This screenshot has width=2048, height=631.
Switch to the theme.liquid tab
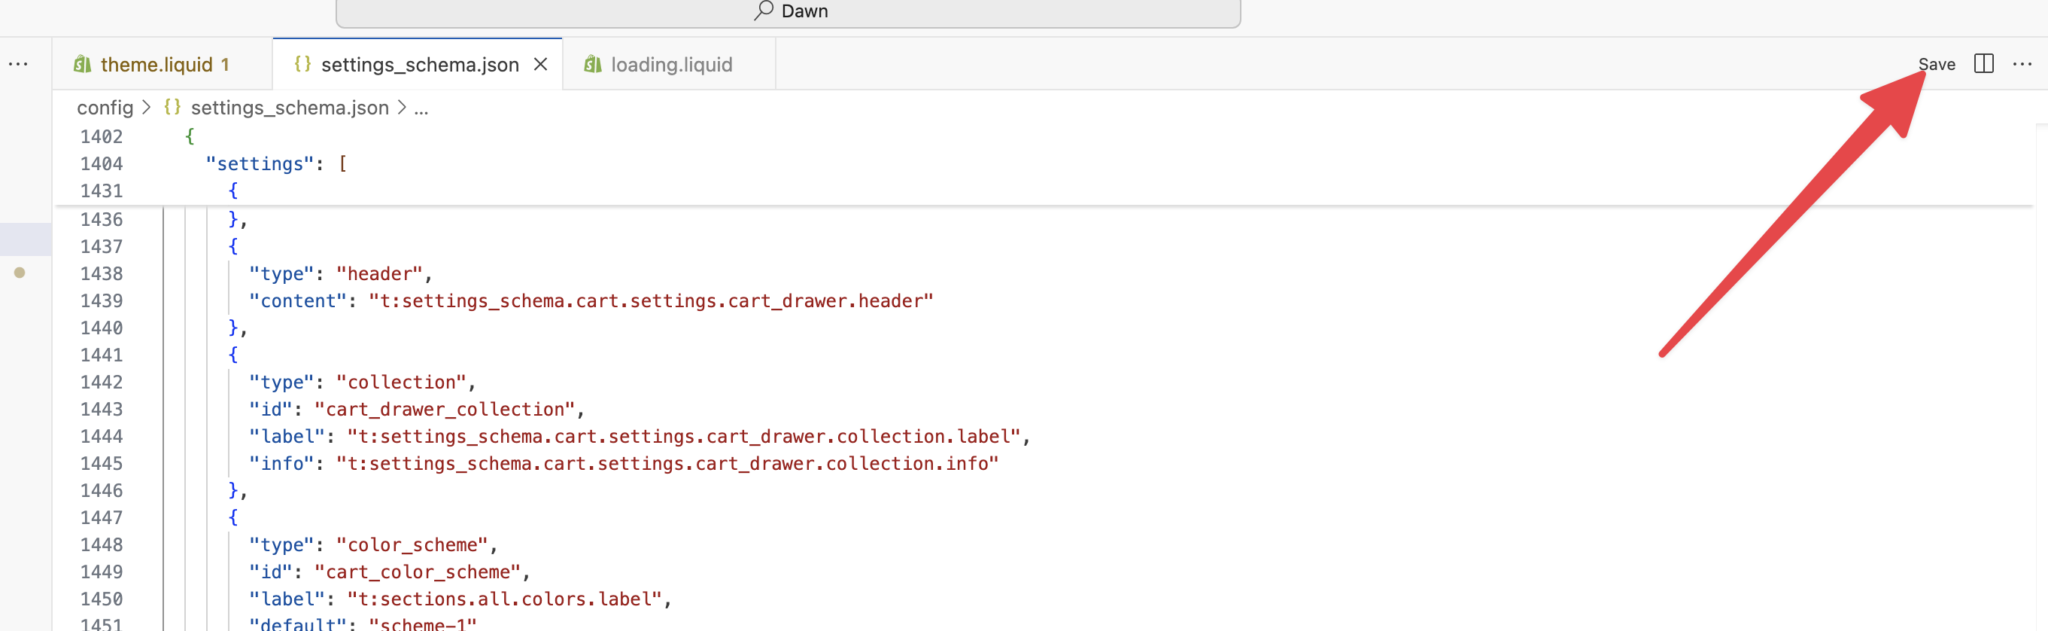coord(156,65)
